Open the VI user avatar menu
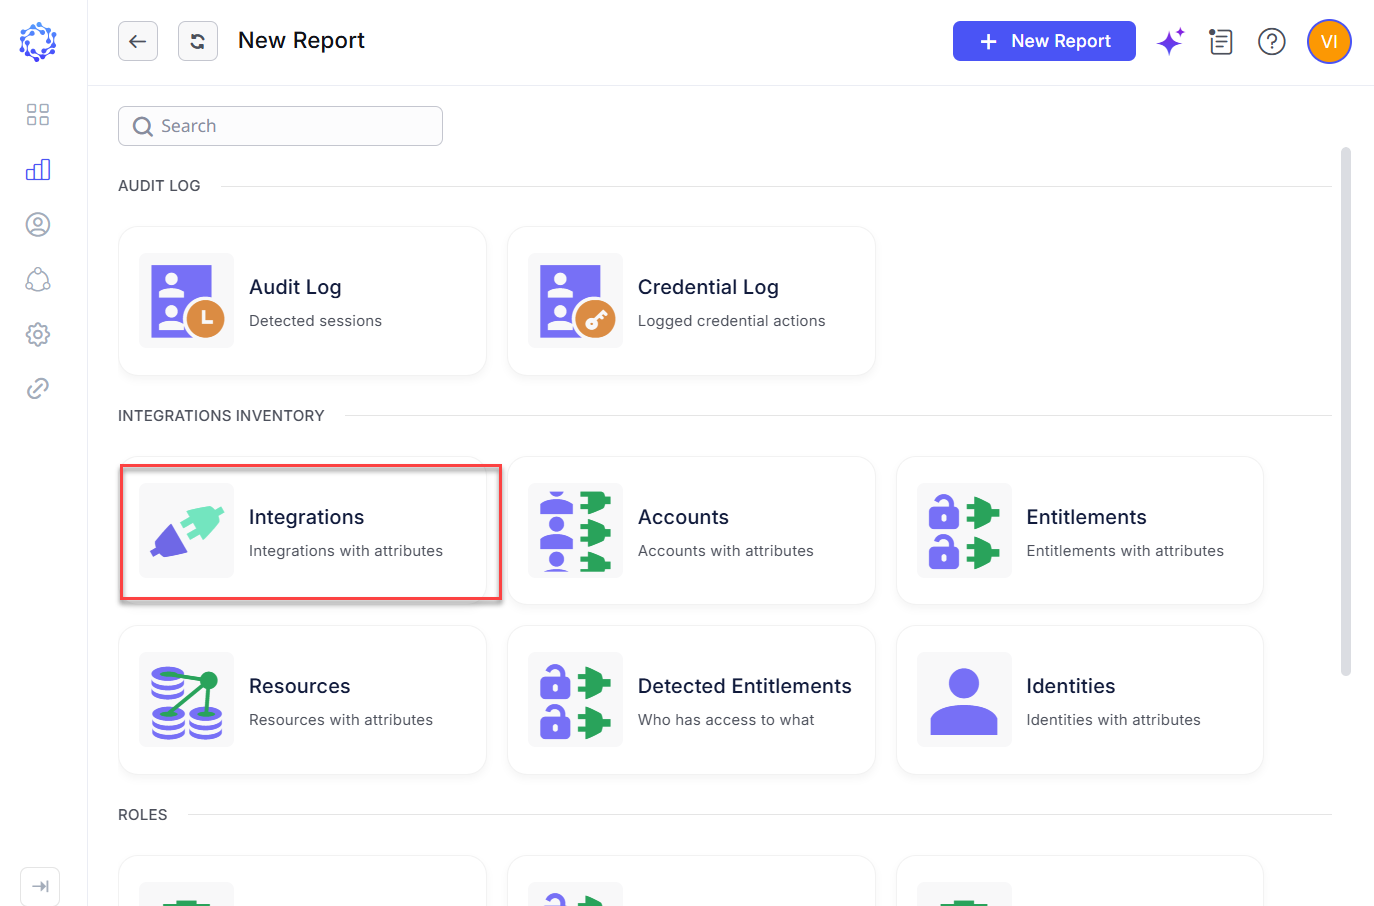 [1329, 41]
